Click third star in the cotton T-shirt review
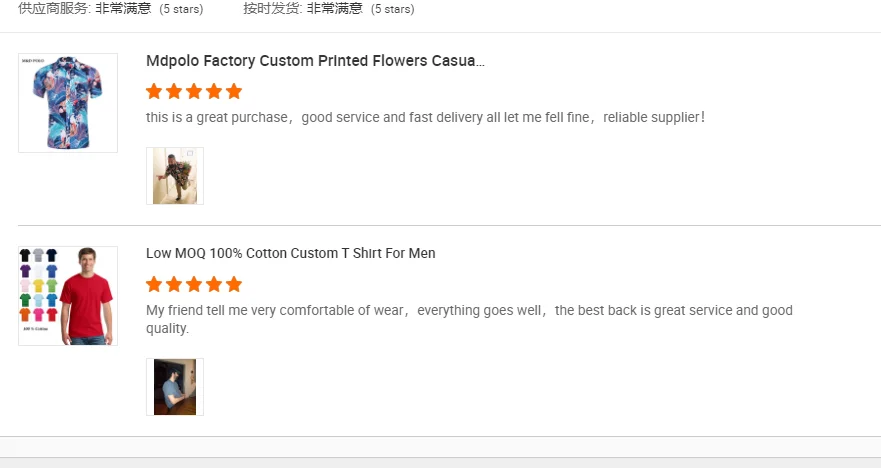881x468 pixels. [194, 284]
